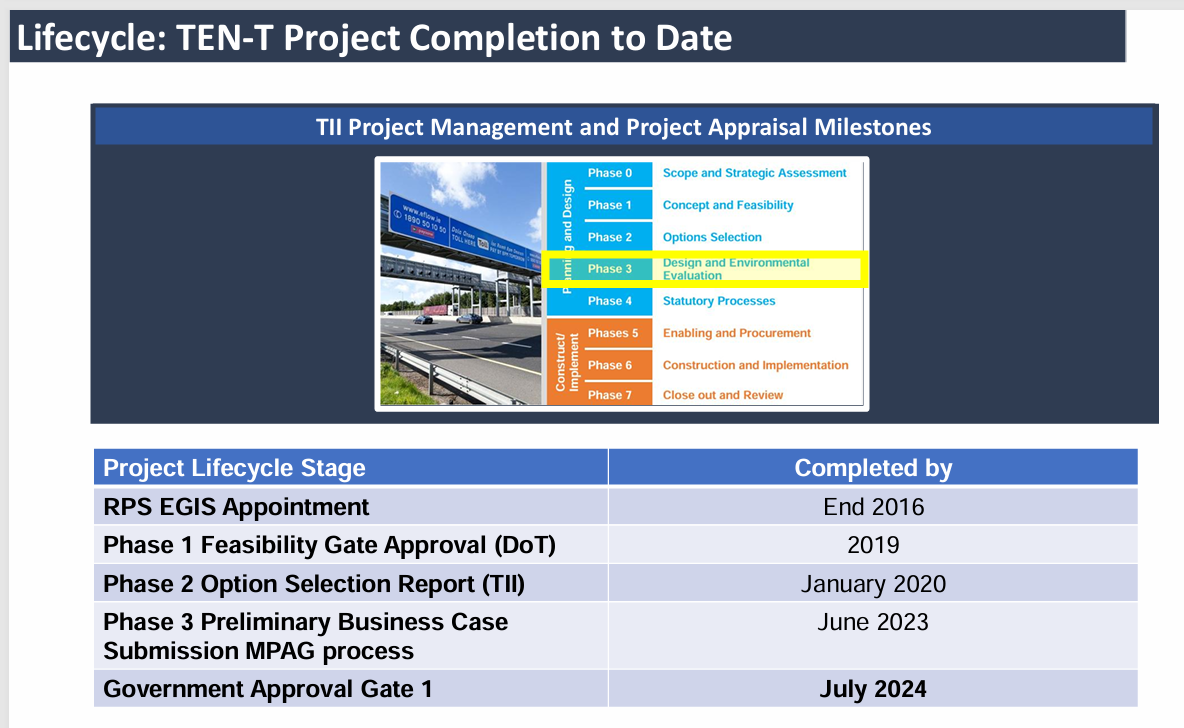1184x728 pixels.
Task: Select the orange 'Phases 5' box
Action: coord(612,333)
